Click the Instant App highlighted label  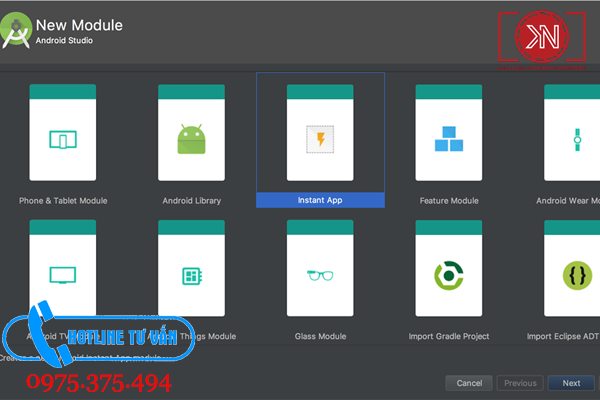click(x=320, y=200)
